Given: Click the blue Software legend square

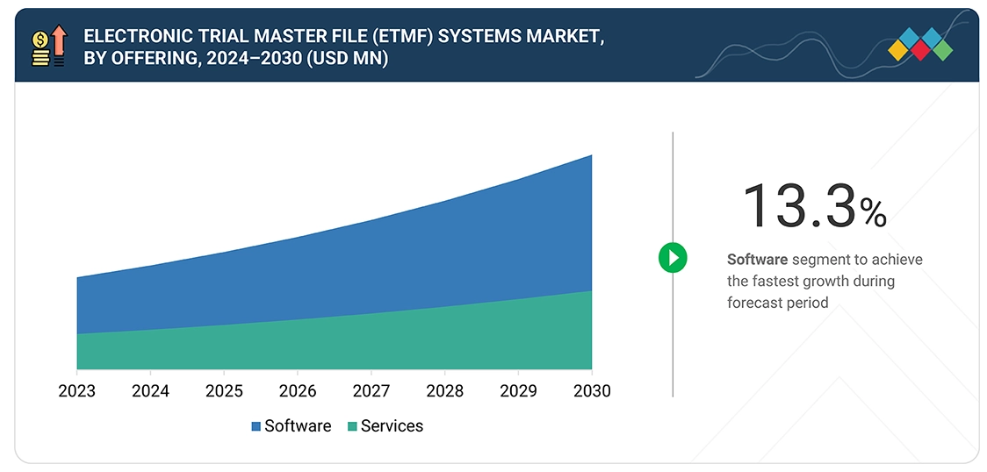Looking at the screenshot, I should coord(256,427).
